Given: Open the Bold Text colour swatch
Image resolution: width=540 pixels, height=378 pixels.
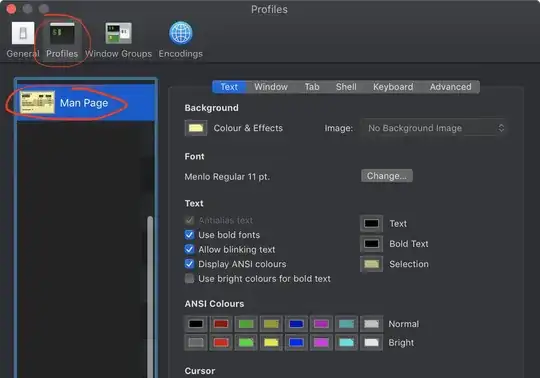Looking at the screenshot, I should (371, 244).
